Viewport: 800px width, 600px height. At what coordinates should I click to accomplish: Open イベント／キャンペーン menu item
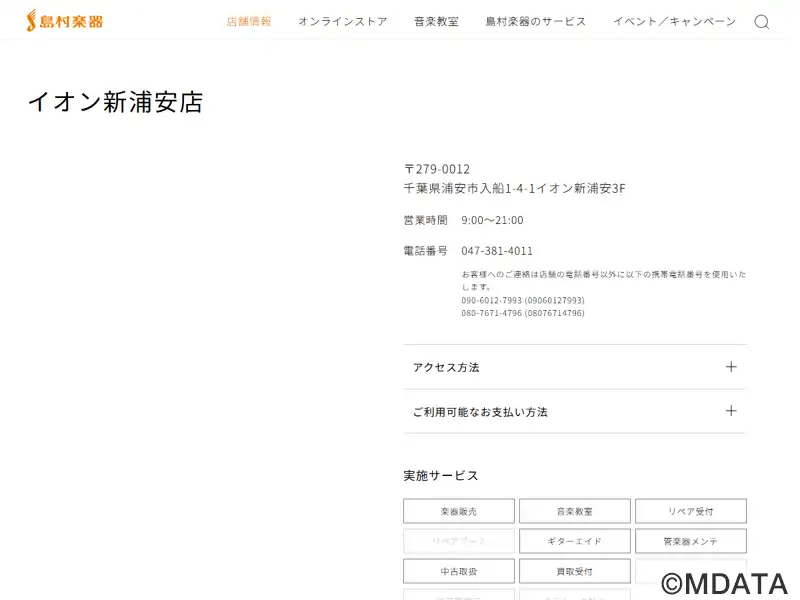[674, 21]
